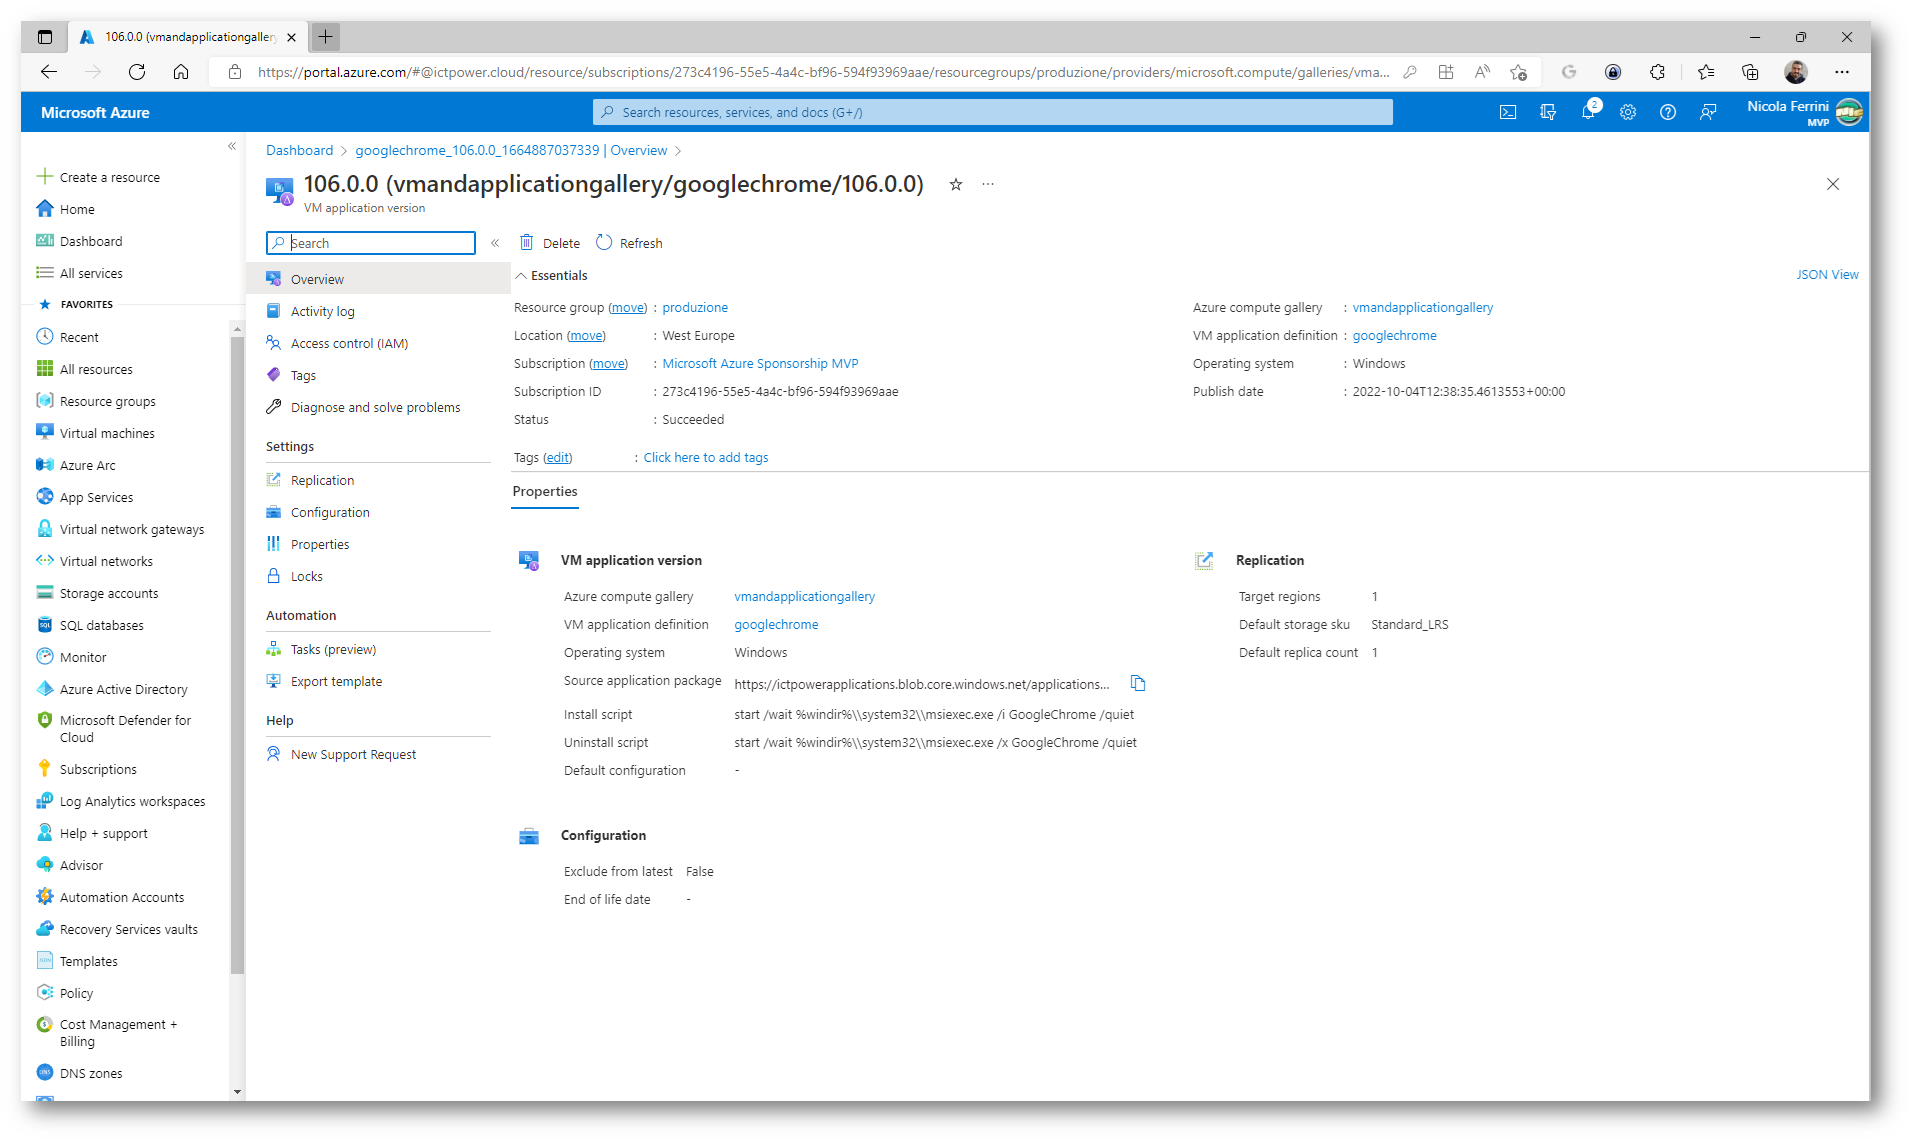Click the resource menu Search field
Viewport: 1913px width, 1143px height.
click(371, 243)
